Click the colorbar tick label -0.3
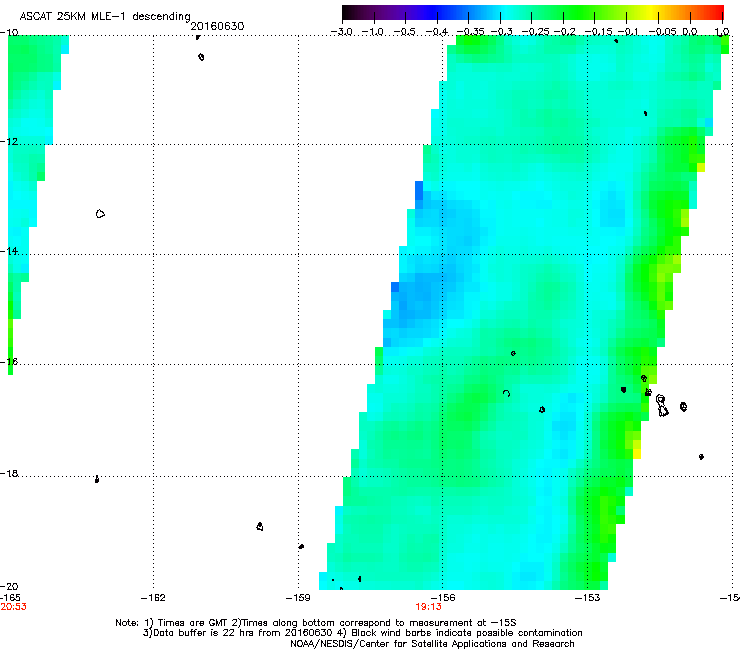This screenshot has width=740, height=650. pos(502,32)
